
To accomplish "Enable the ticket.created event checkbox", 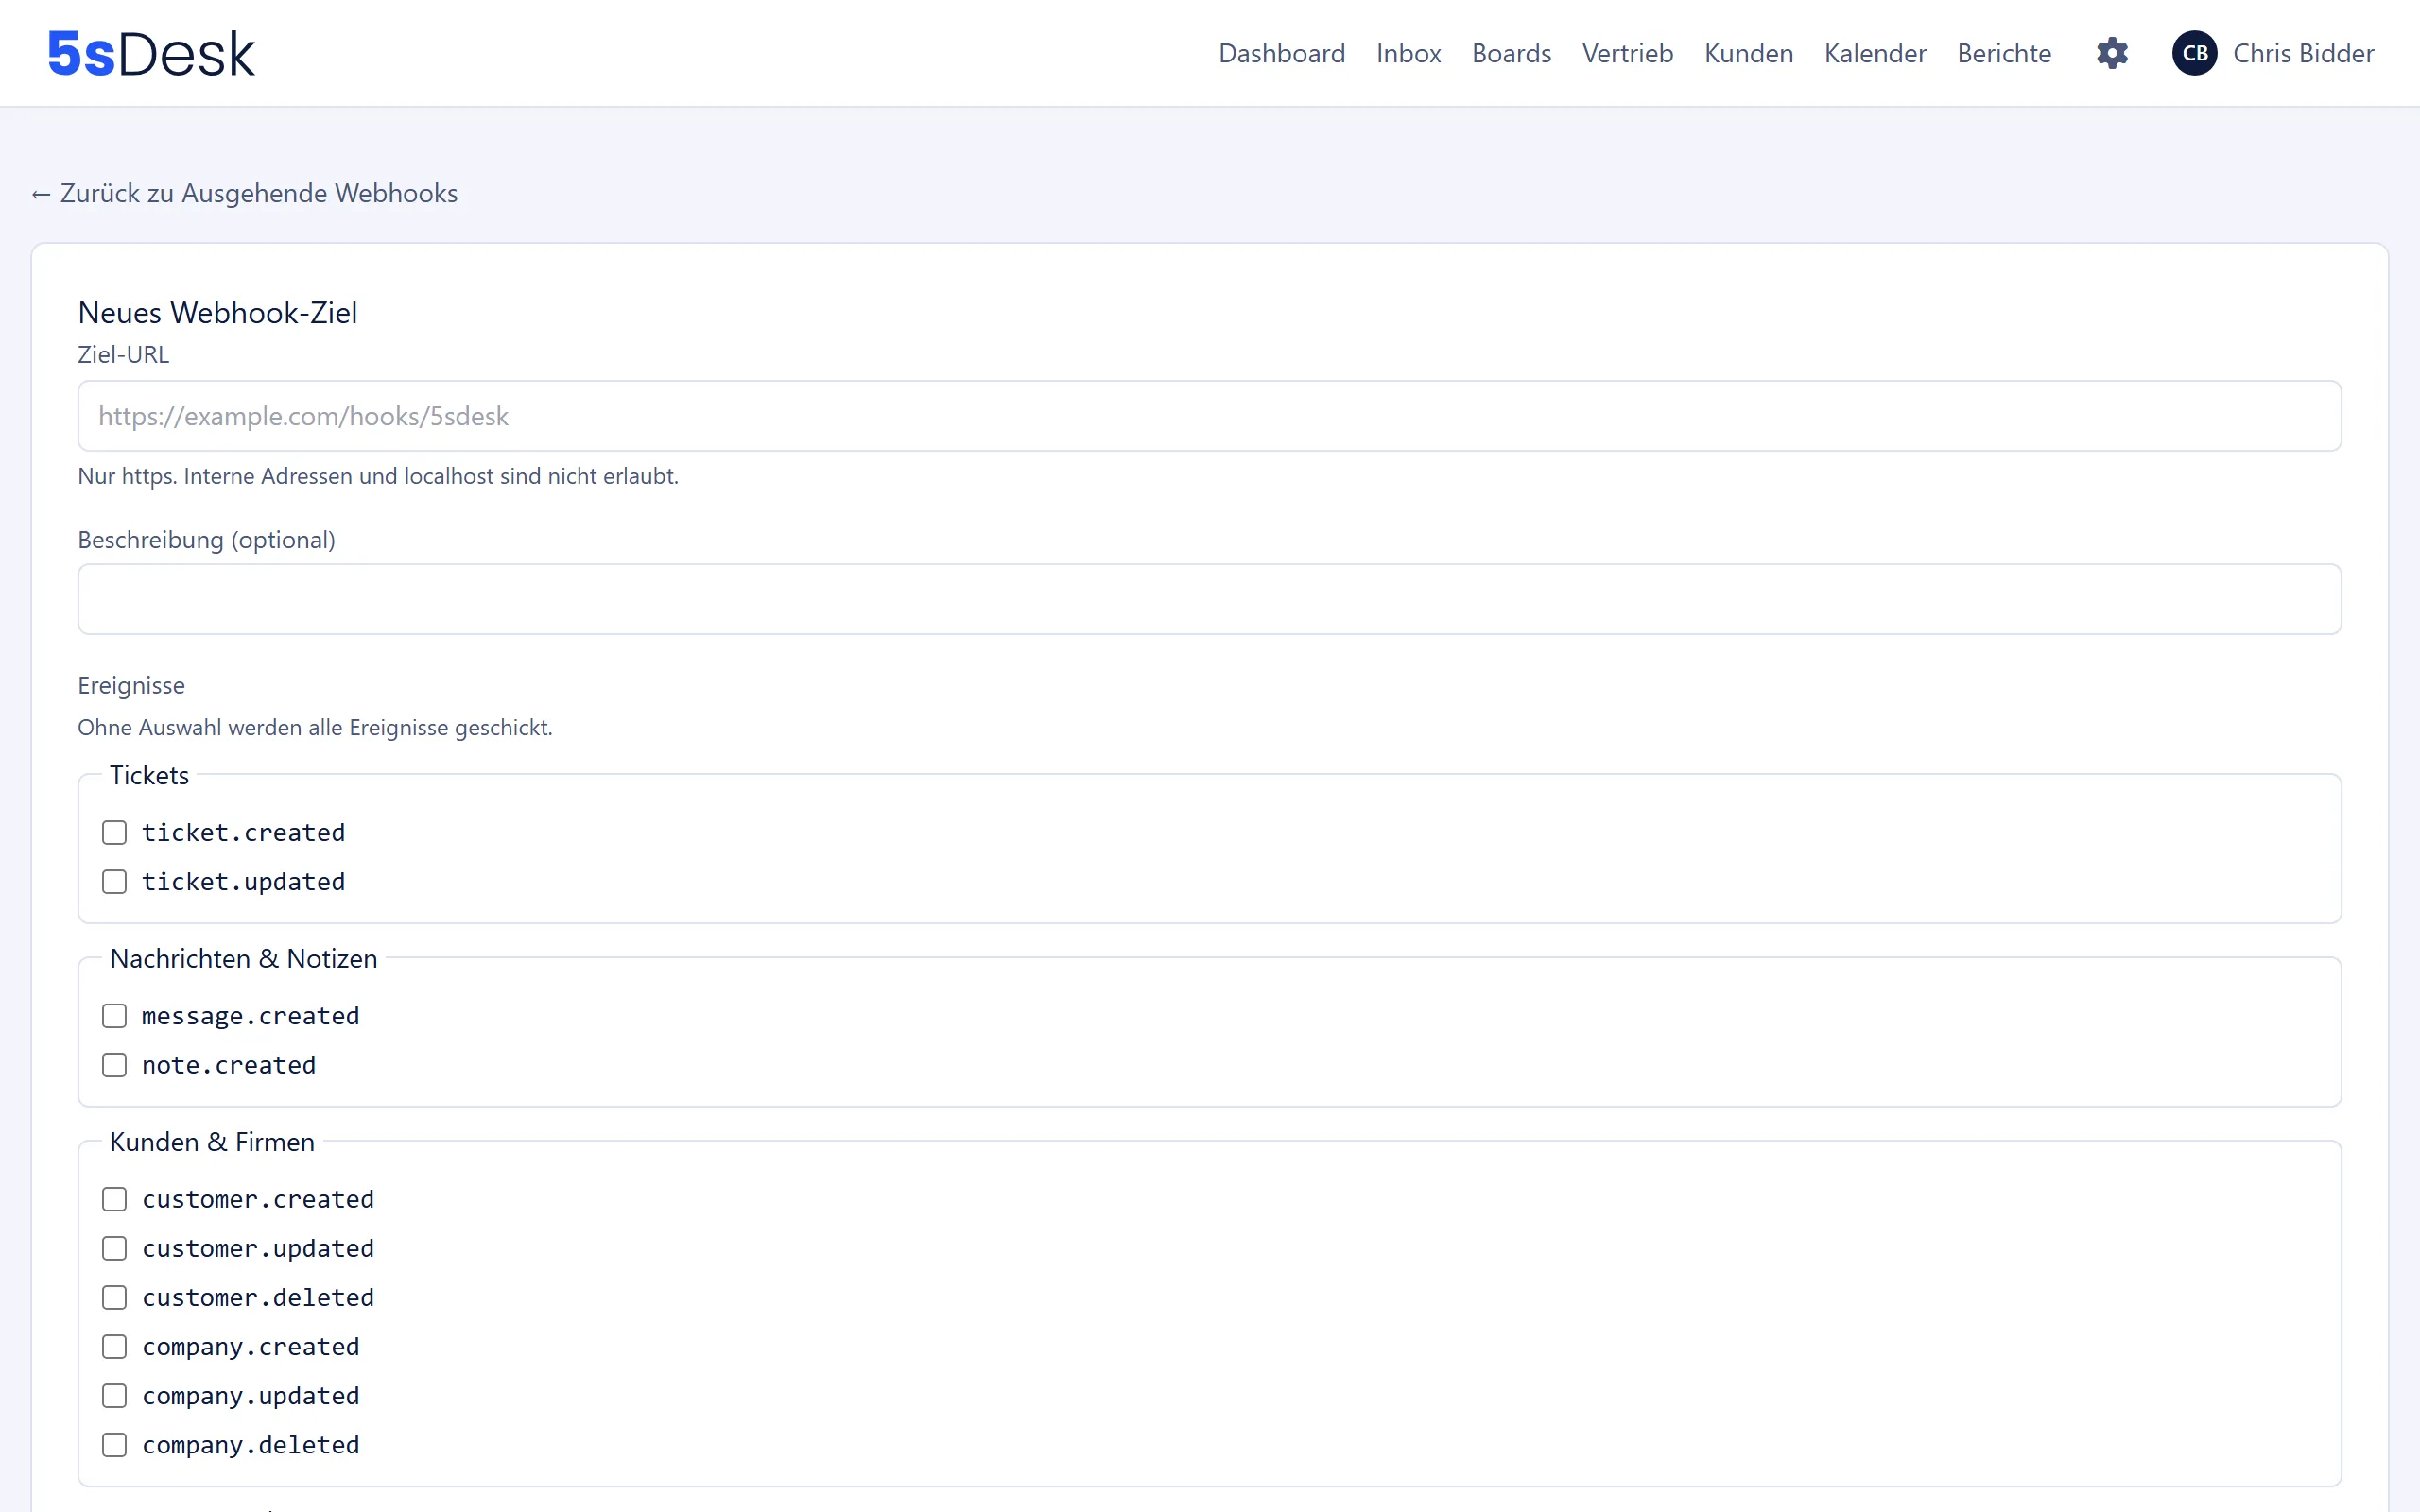I will tap(115, 832).
